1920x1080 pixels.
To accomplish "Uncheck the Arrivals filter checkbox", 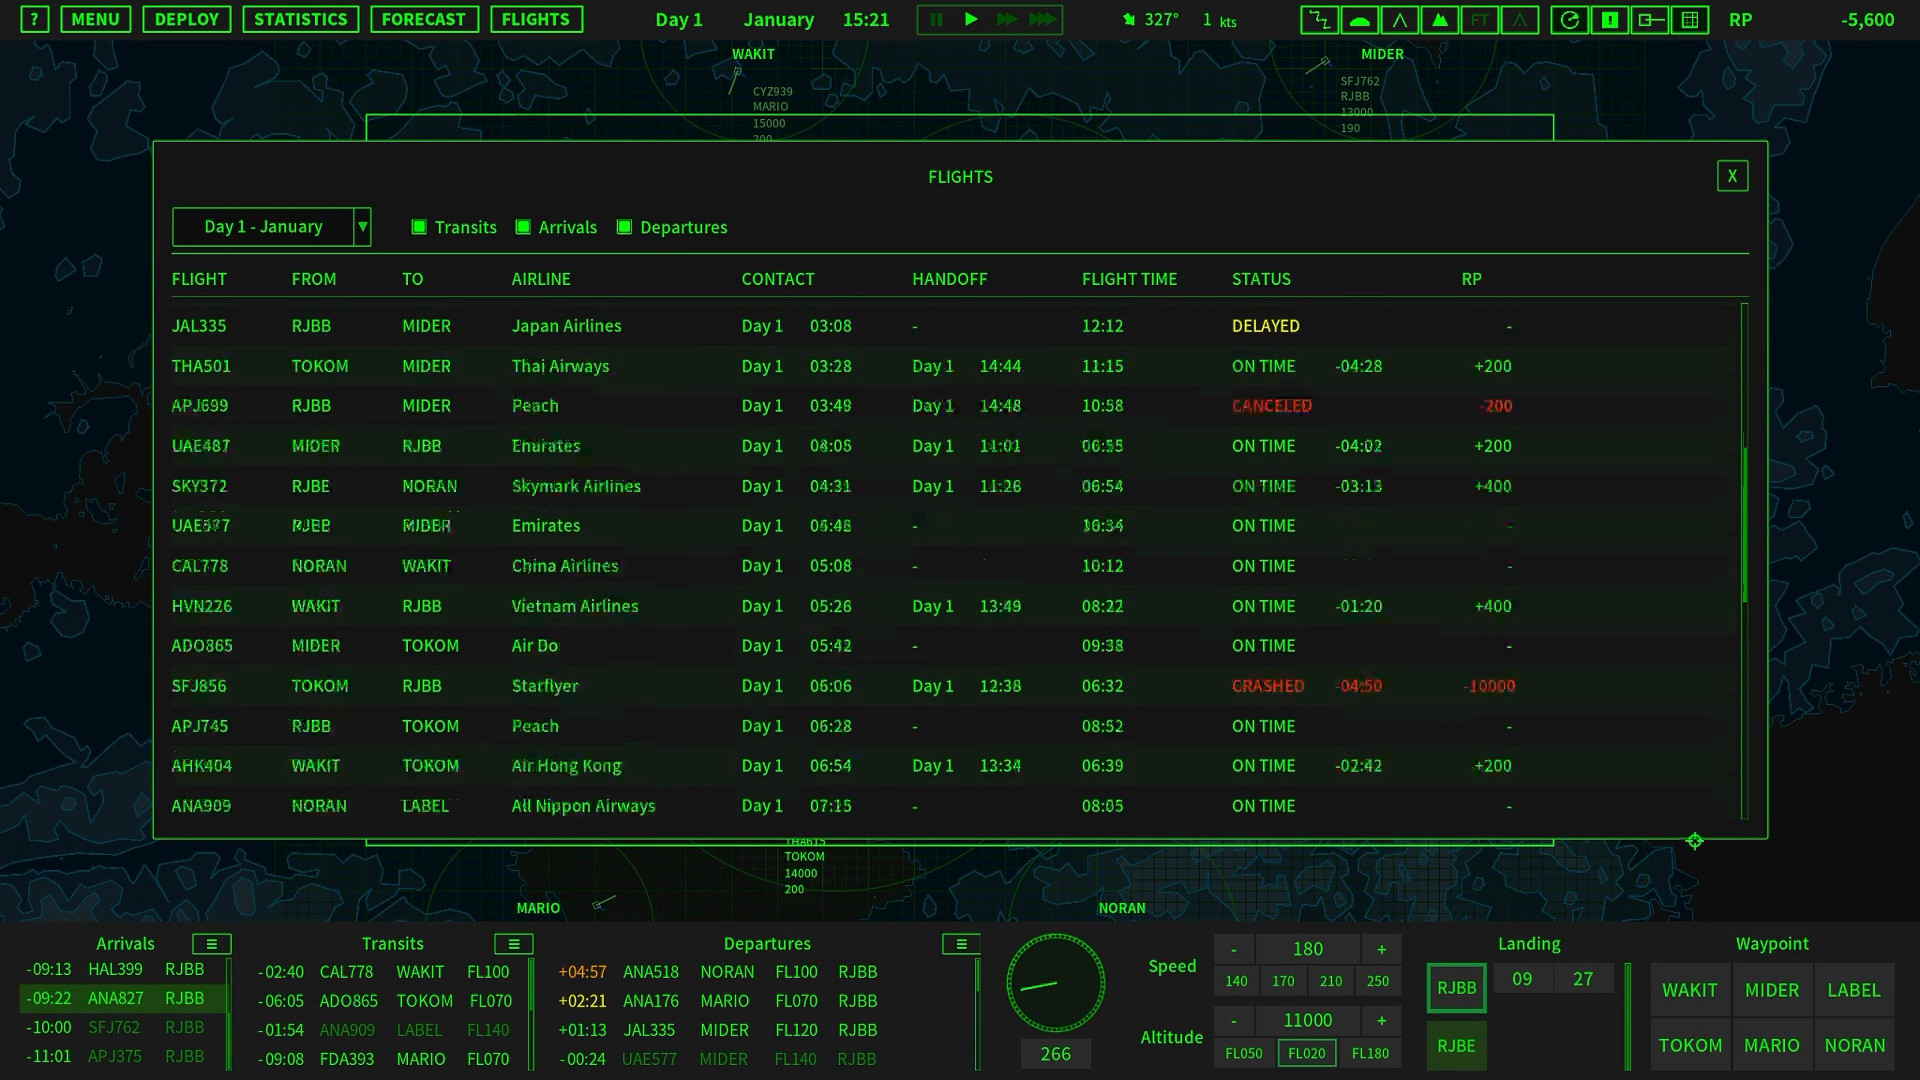I will pos(523,227).
